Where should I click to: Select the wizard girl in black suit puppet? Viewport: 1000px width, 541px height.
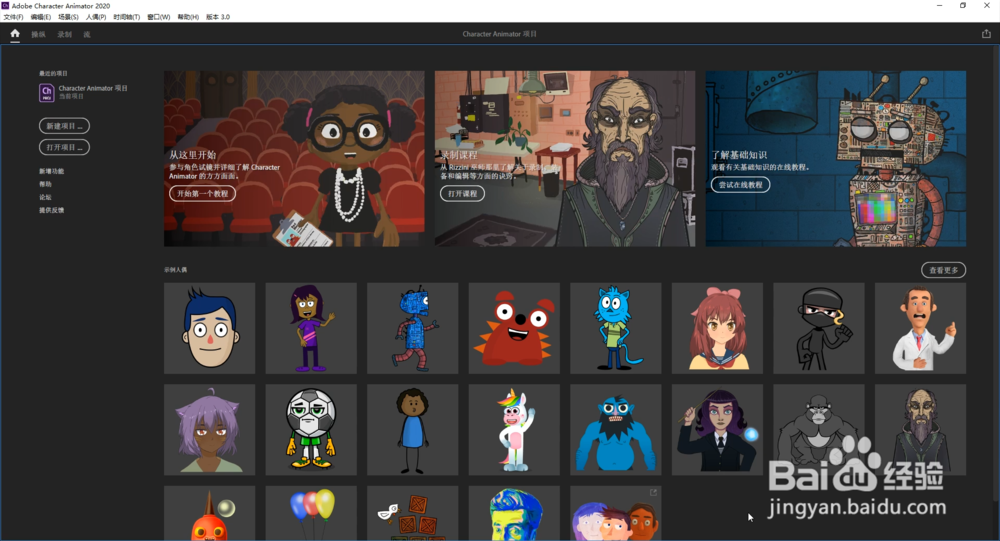click(717, 429)
